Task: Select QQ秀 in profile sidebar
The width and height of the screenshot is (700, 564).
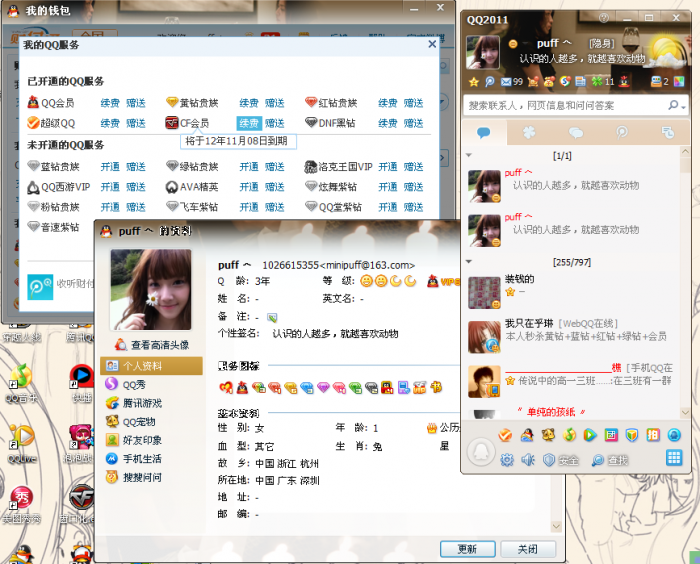Action: [151, 384]
